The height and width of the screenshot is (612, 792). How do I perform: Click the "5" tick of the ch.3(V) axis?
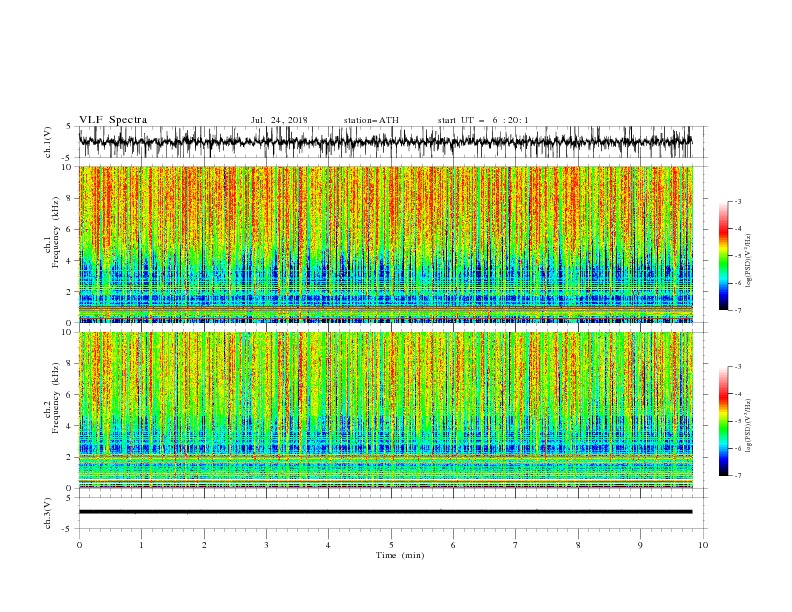click(x=69, y=498)
